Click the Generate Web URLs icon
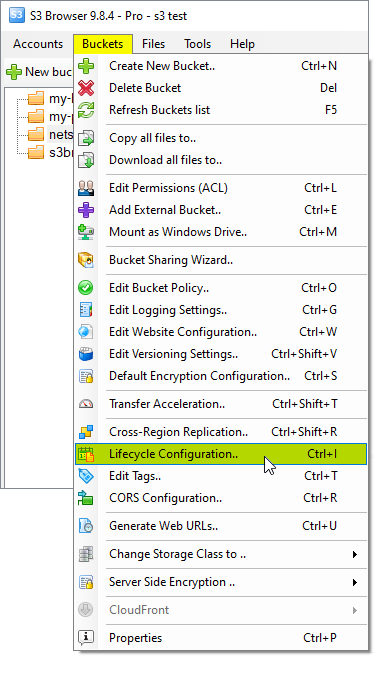This screenshot has width=392, height=675. point(86,526)
